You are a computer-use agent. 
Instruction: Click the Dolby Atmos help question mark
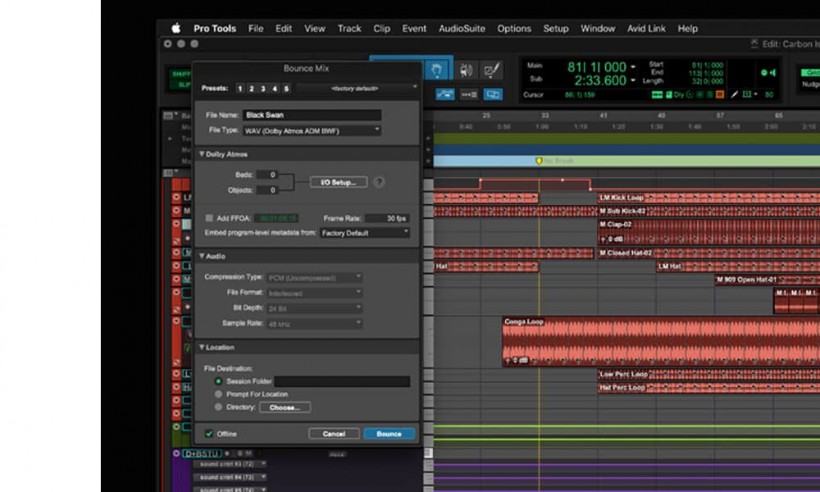(379, 182)
